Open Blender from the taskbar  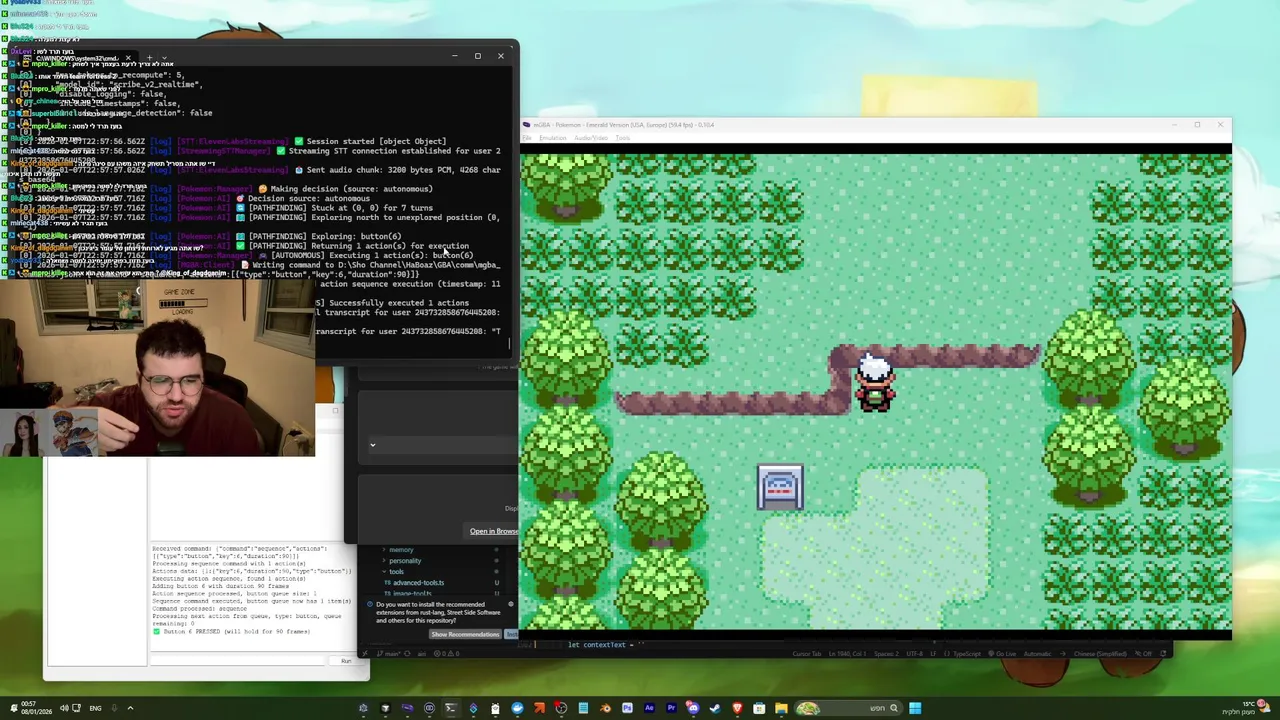605,709
